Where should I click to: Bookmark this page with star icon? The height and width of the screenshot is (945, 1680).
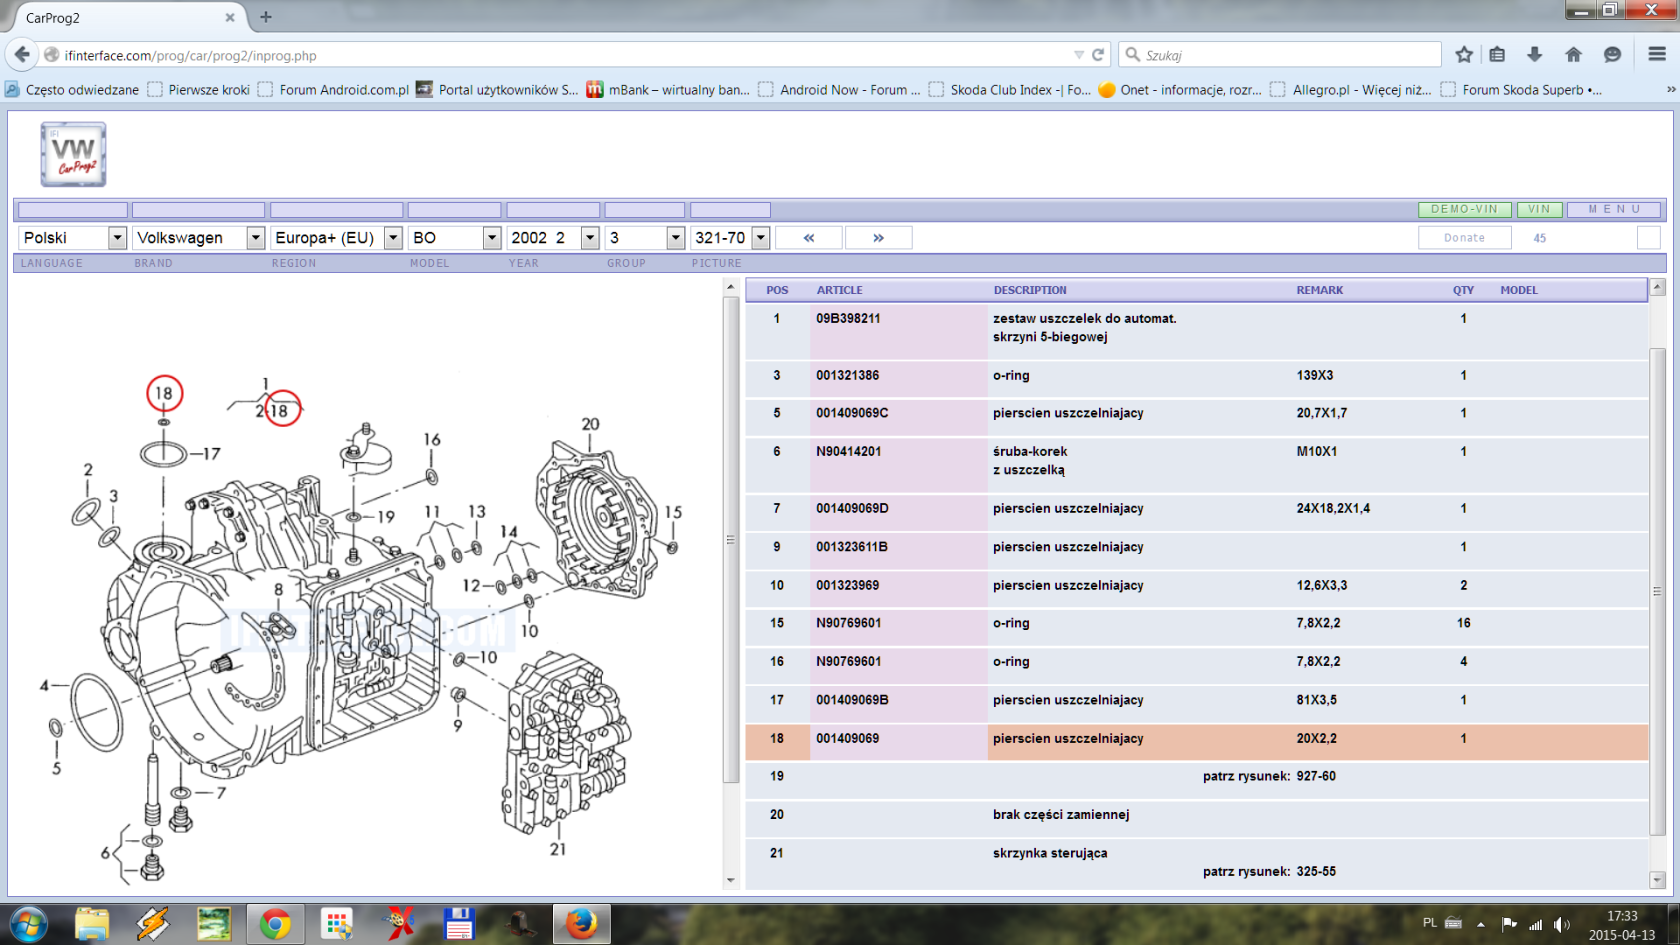(x=1464, y=55)
